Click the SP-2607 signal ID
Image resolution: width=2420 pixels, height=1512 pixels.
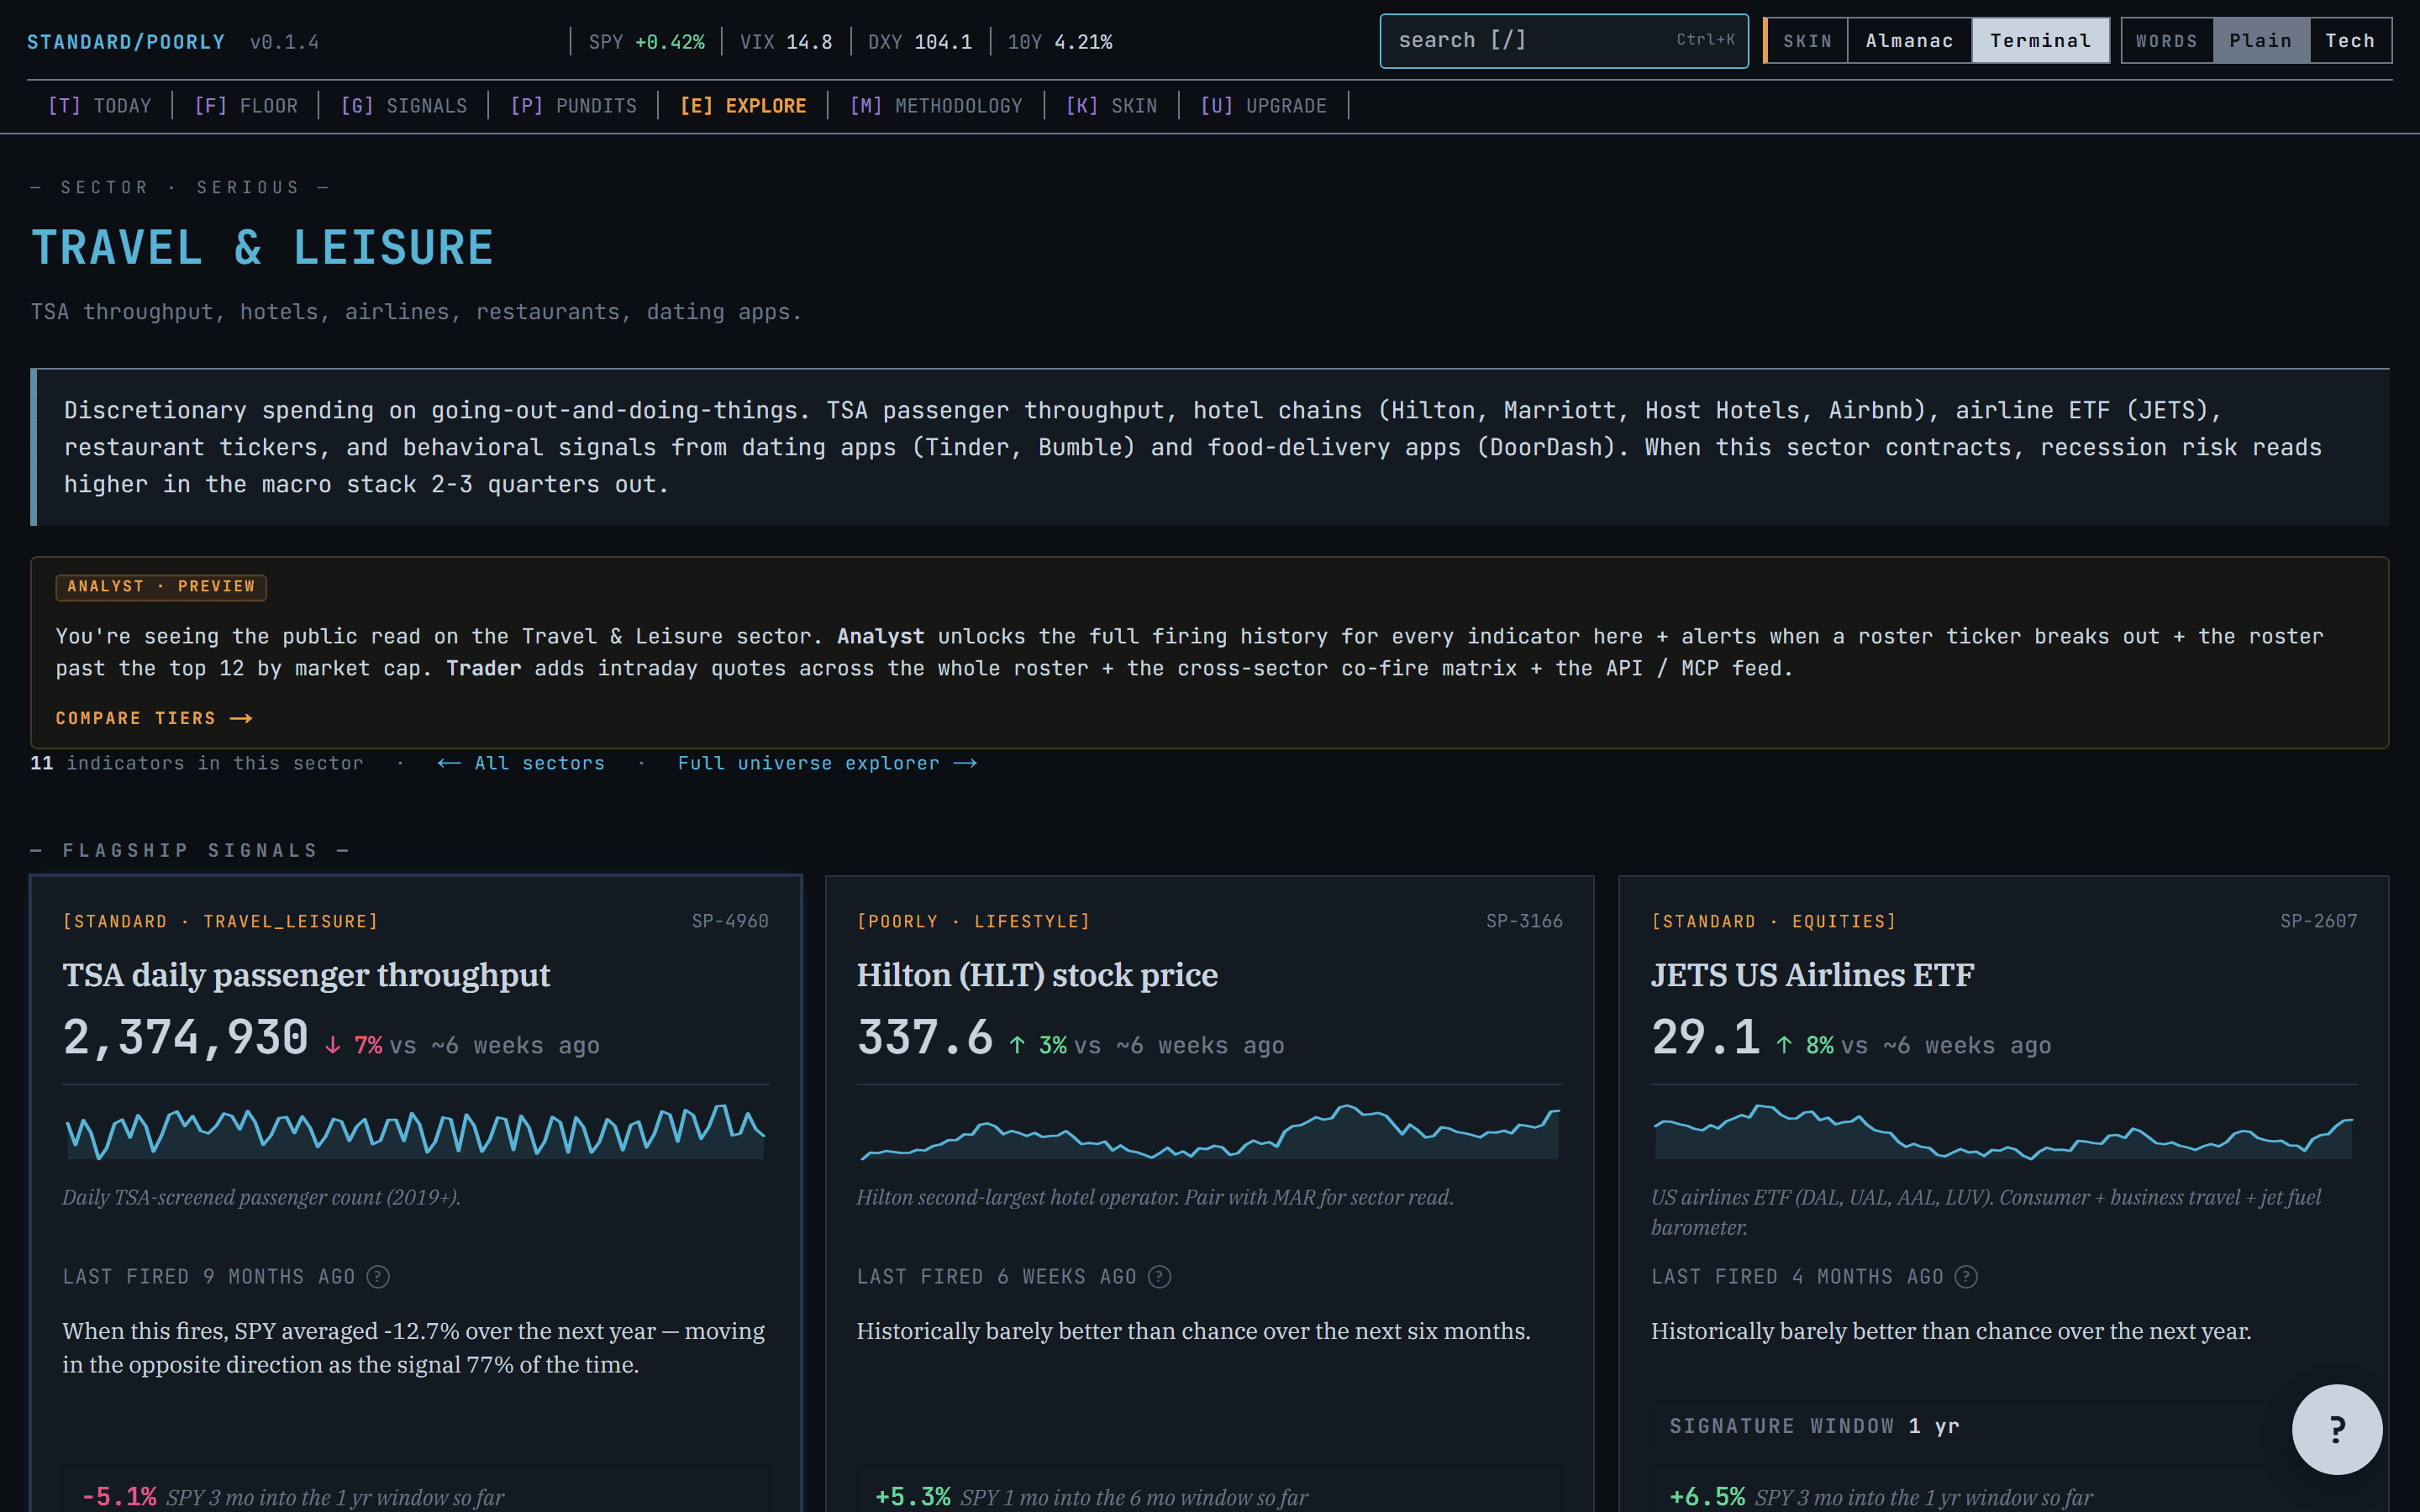coord(2318,921)
